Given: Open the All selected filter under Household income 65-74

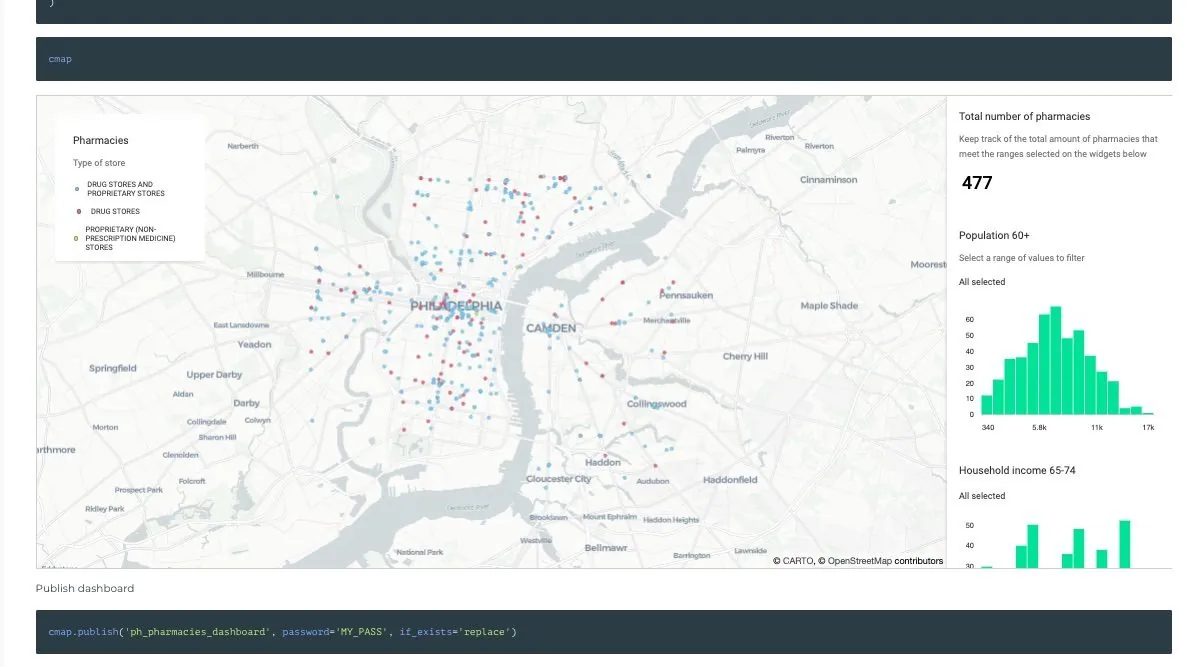Looking at the screenshot, I should point(982,496).
